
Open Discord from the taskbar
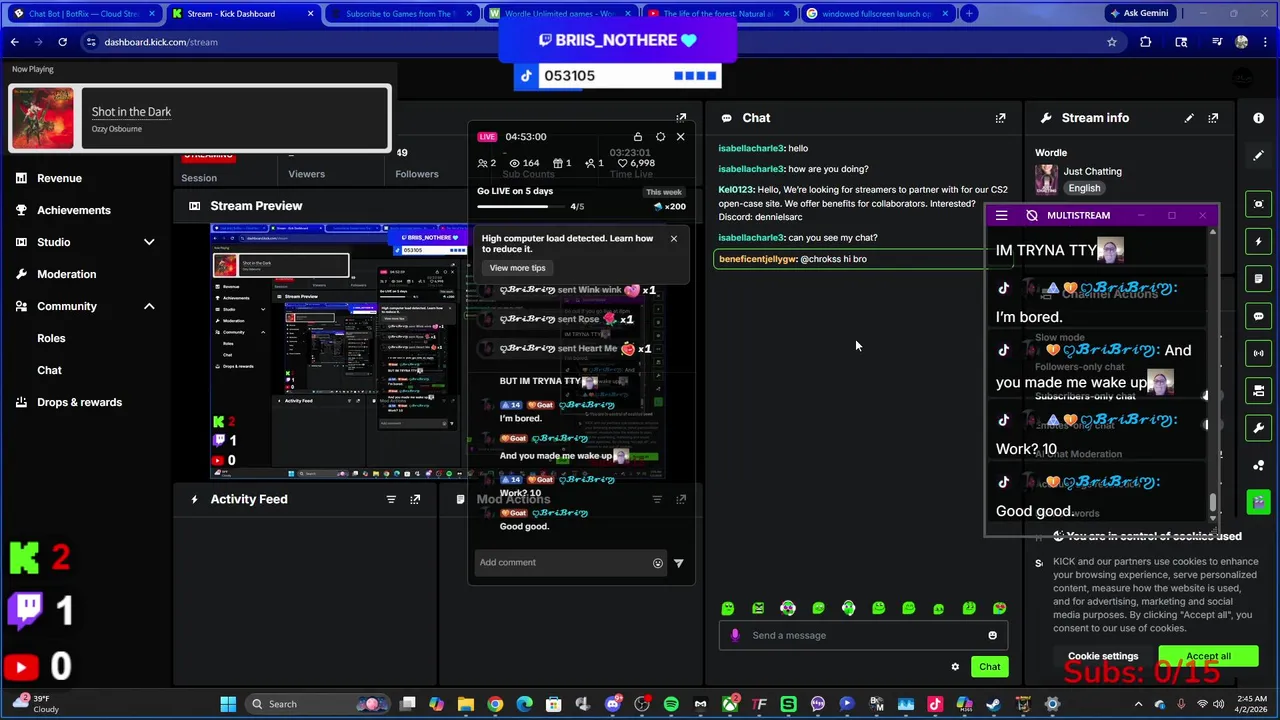point(612,704)
